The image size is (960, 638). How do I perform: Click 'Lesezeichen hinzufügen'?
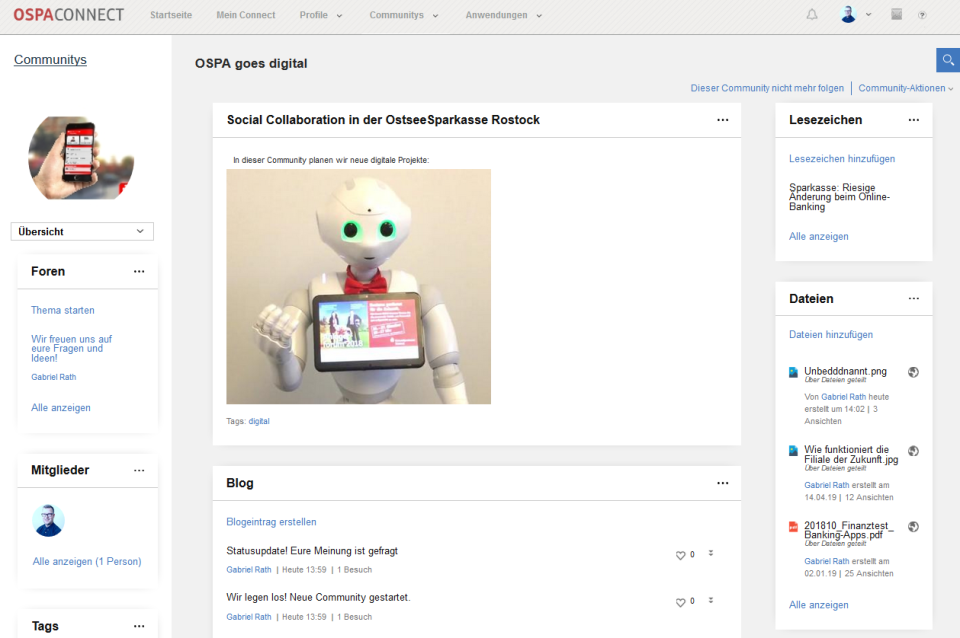pos(842,159)
